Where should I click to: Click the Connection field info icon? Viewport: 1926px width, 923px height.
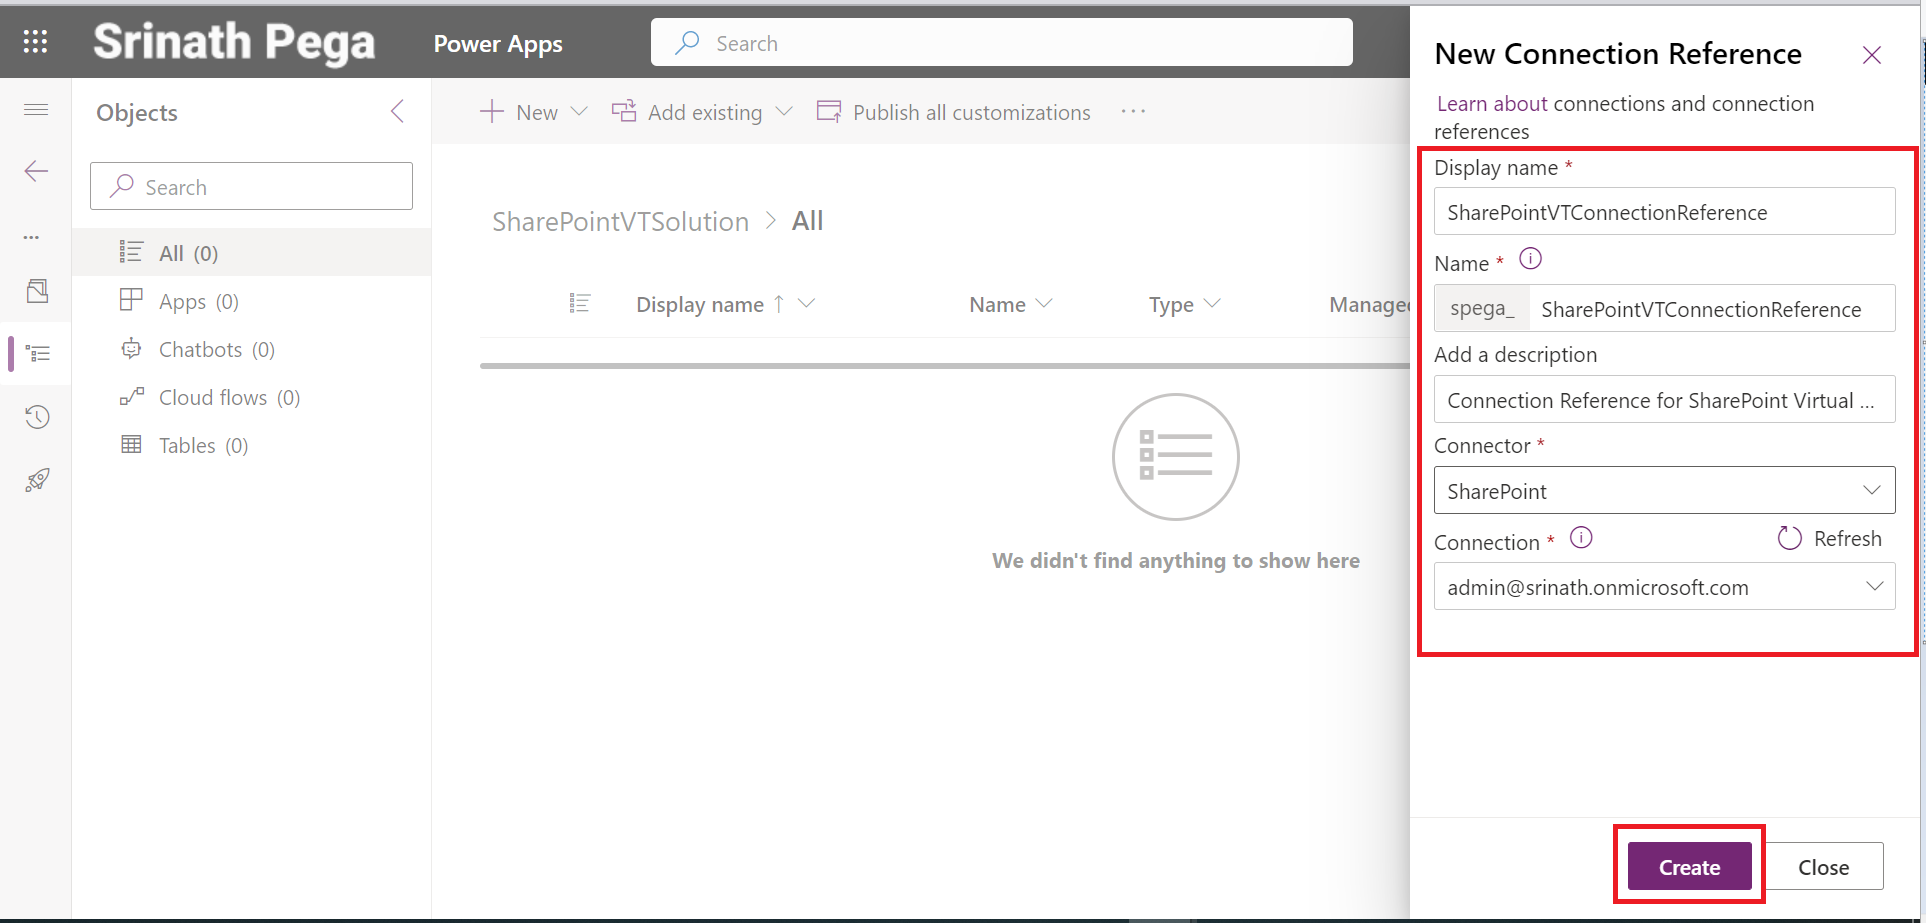pyautogui.click(x=1580, y=538)
